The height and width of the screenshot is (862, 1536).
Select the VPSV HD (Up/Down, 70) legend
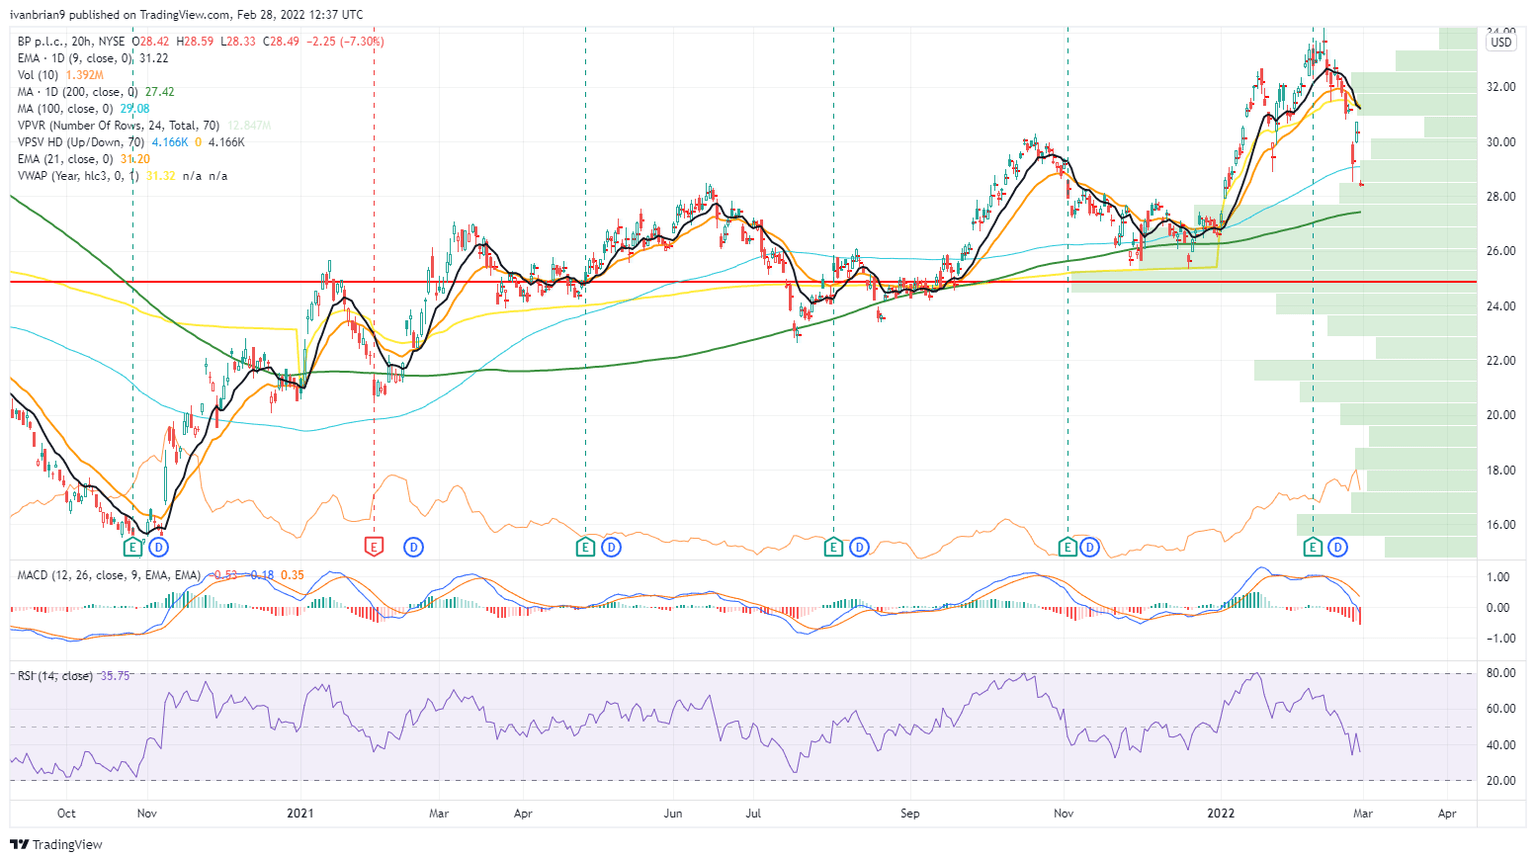point(81,143)
